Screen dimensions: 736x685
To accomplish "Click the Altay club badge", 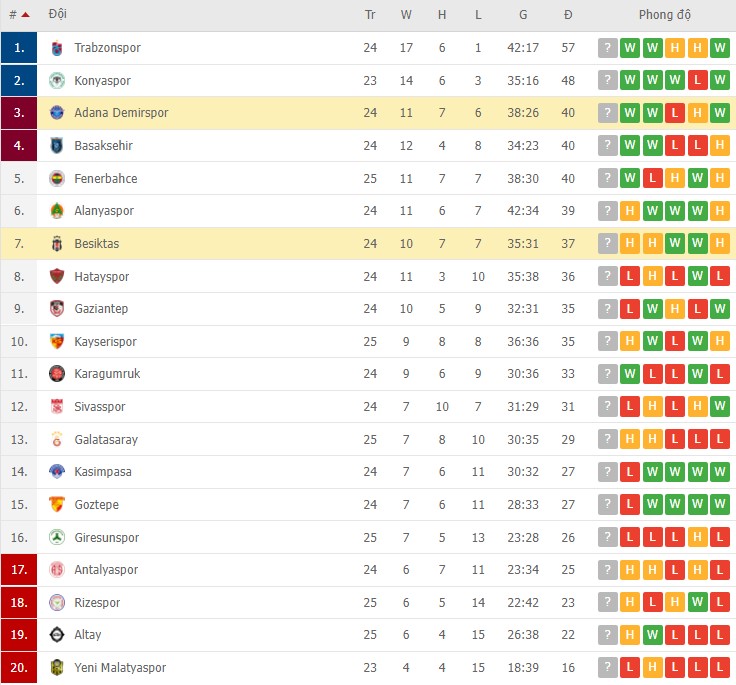I will (x=57, y=635).
